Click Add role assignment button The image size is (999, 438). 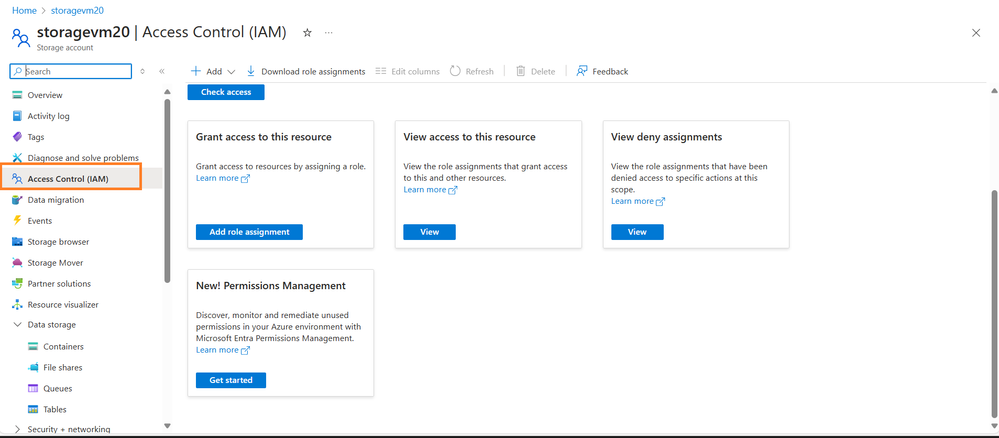click(249, 232)
